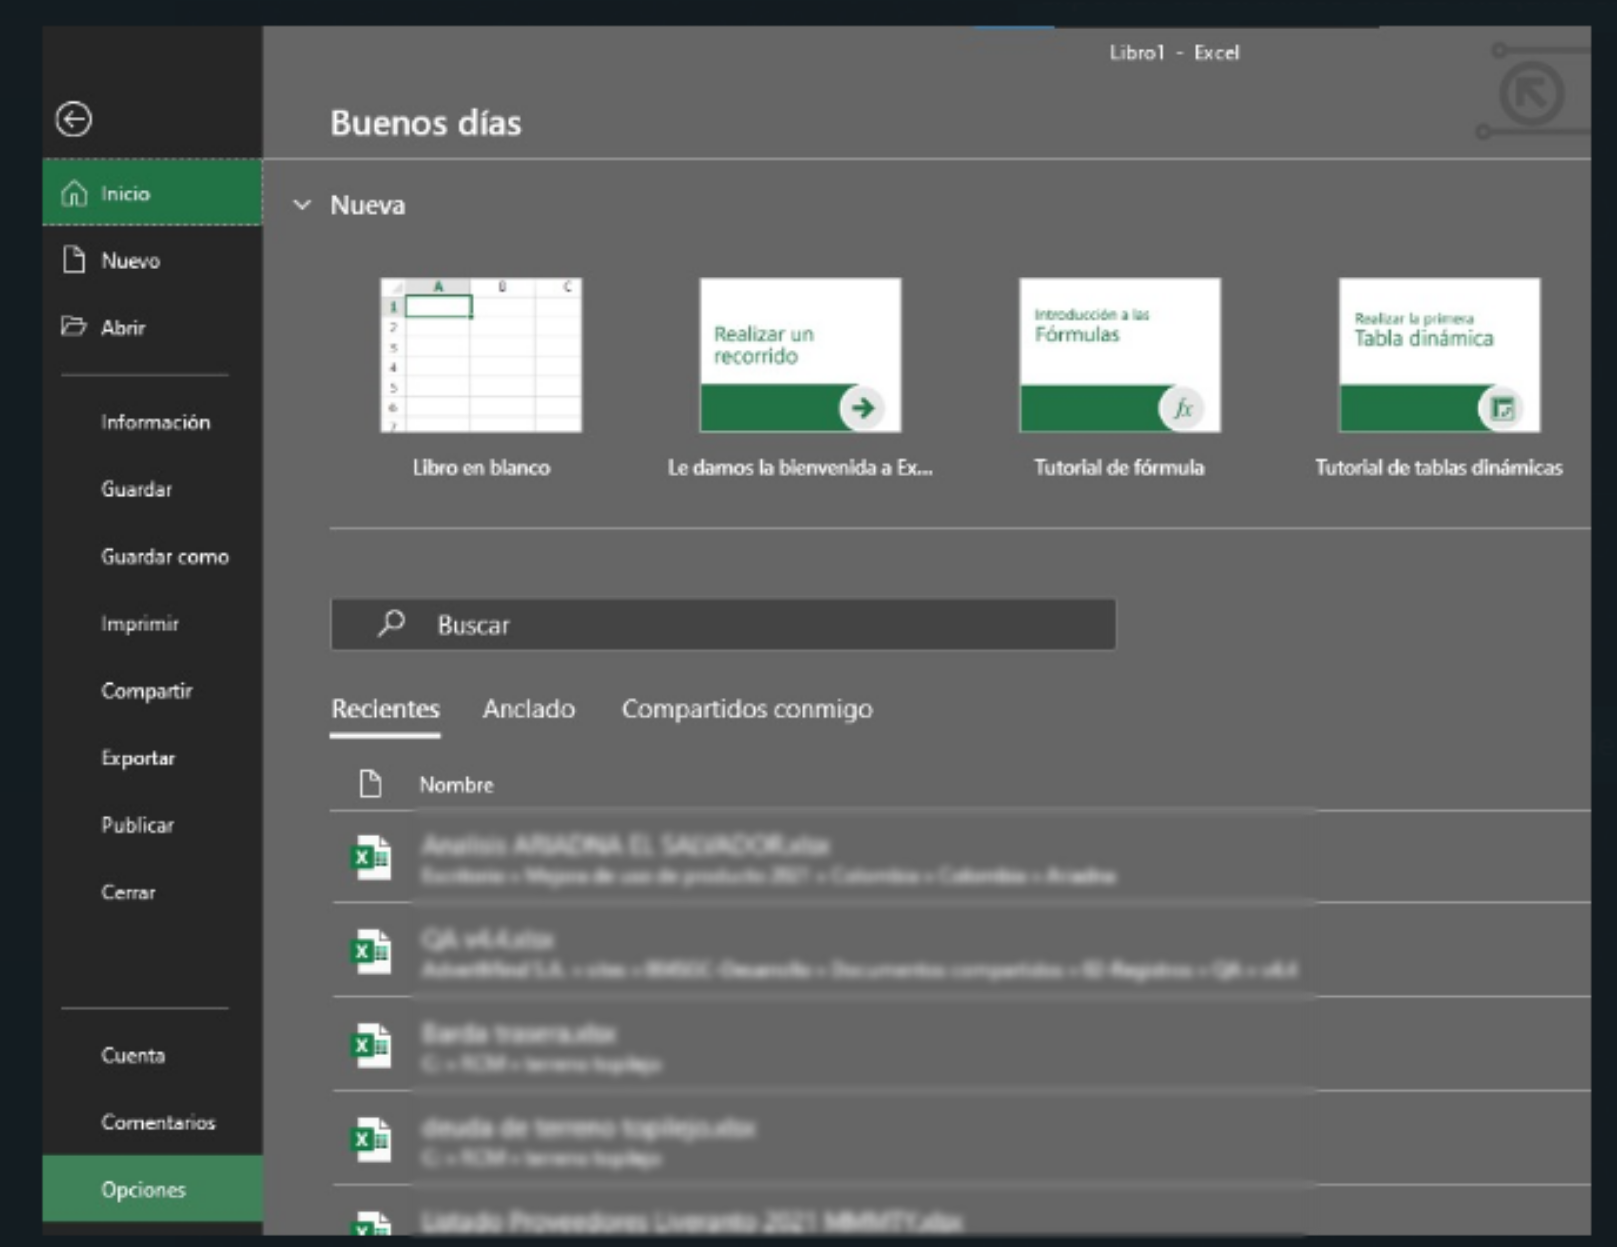Viewport: 1617px width, 1247px height.
Task: Click the Tutorial de fórmula label
Action: [x=1119, y=467]
